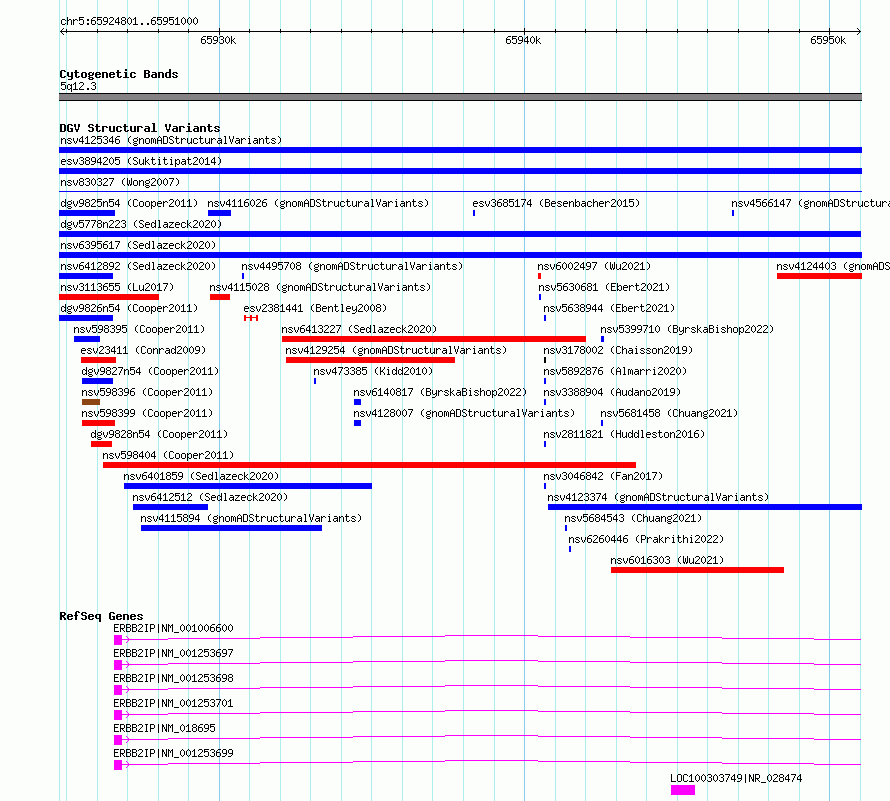The image size is (890, 801).
Task: Click the 65950k ruler tick label
Action: [828, 40]
